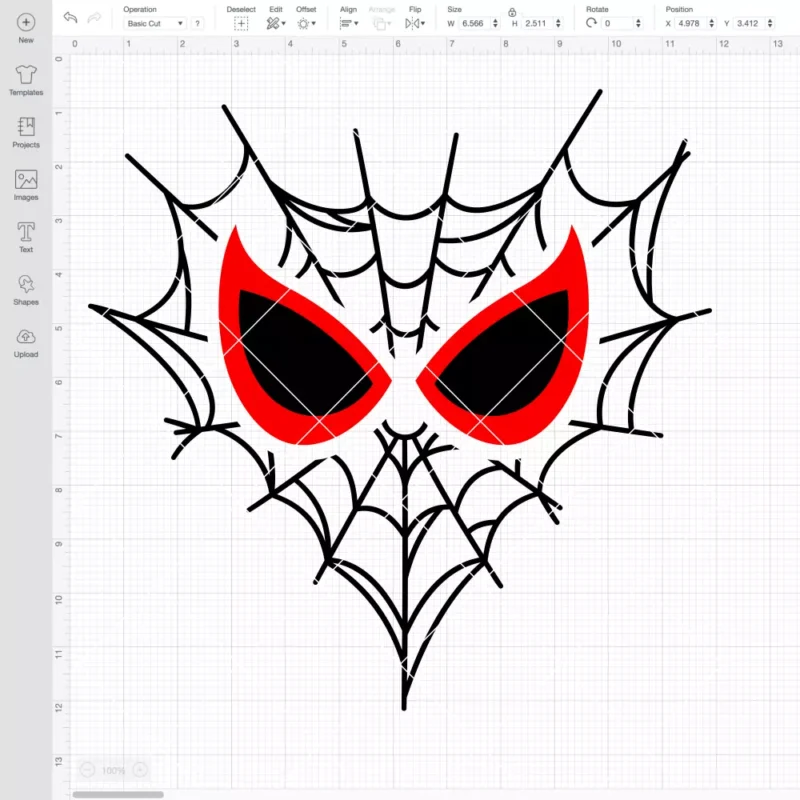The image size is (800, 800).
Task: Open the Offset tool
Action: coord(303,23)
